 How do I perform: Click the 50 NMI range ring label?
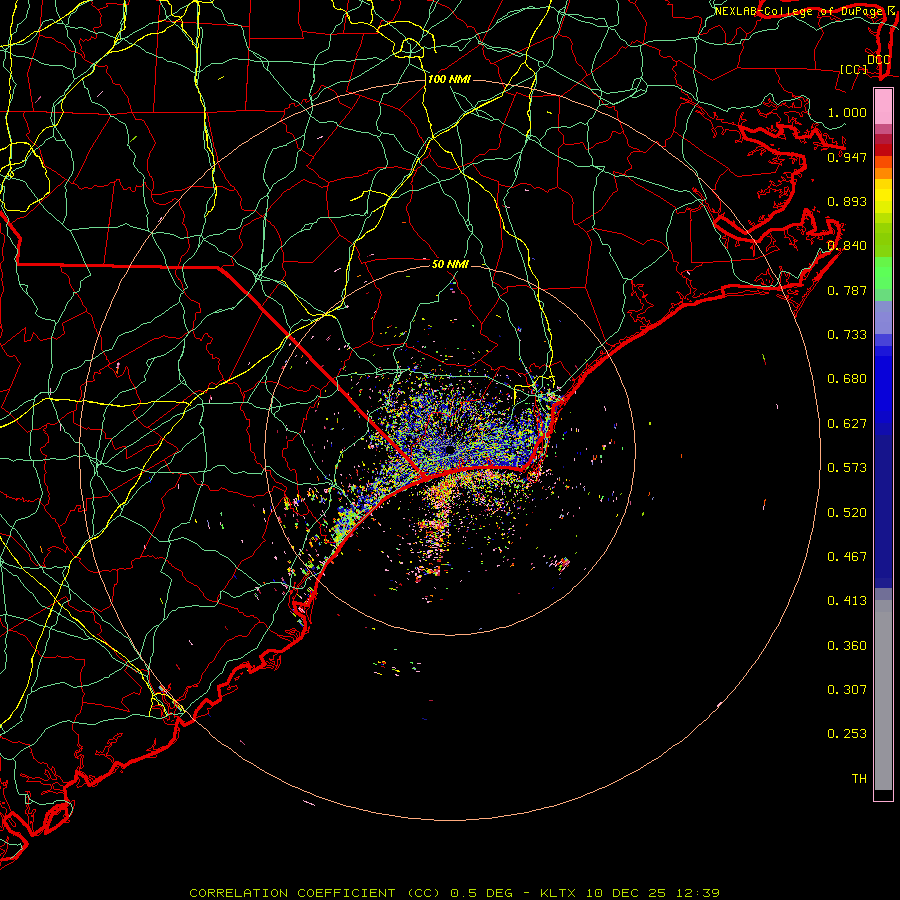(x=450, y=264)
